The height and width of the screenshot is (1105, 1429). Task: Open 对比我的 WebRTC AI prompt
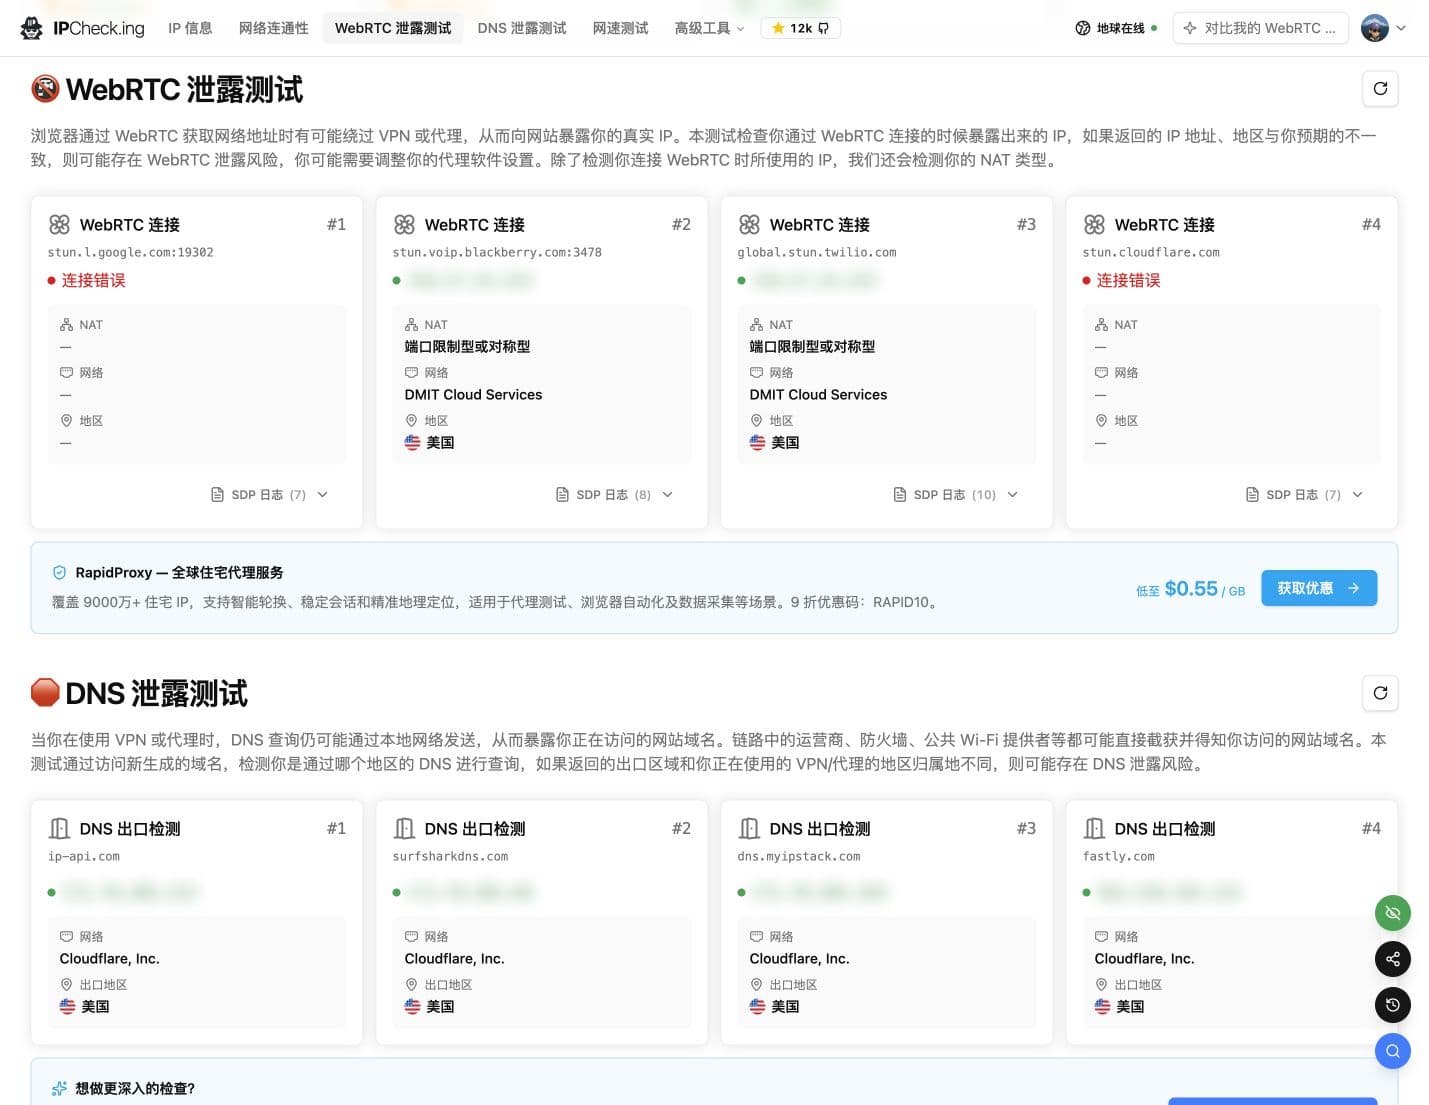[x=1260, y=28]
